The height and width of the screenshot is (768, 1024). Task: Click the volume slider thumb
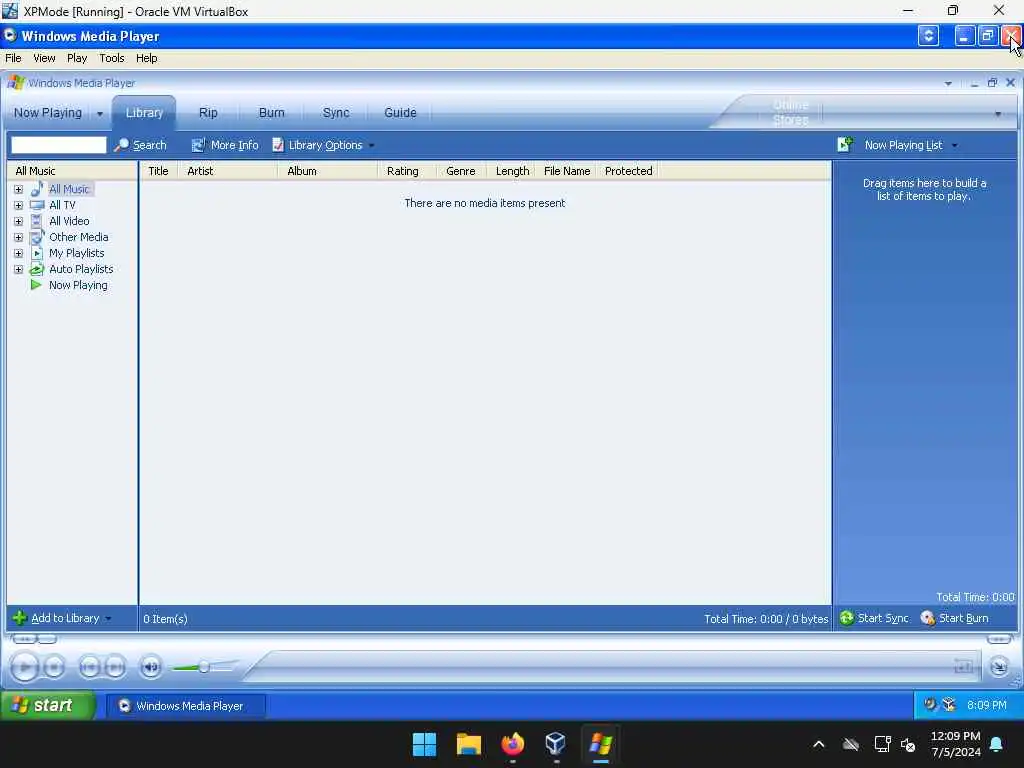(x=204, y=667)
